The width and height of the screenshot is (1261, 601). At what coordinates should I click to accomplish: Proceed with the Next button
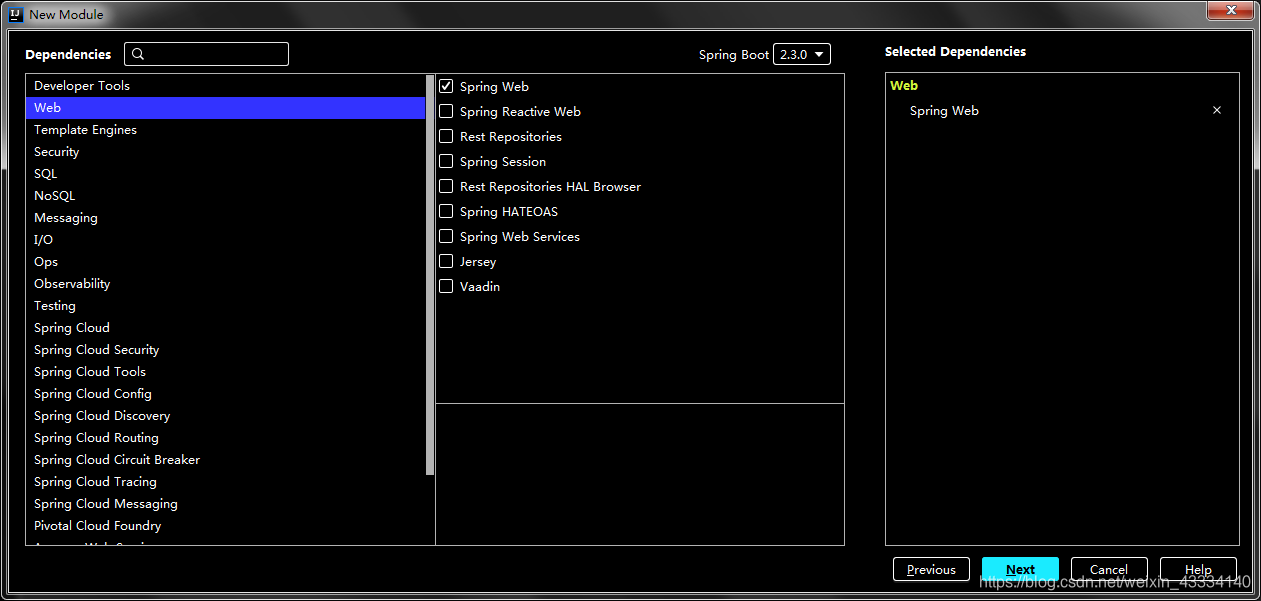(x=1020, y=570)
